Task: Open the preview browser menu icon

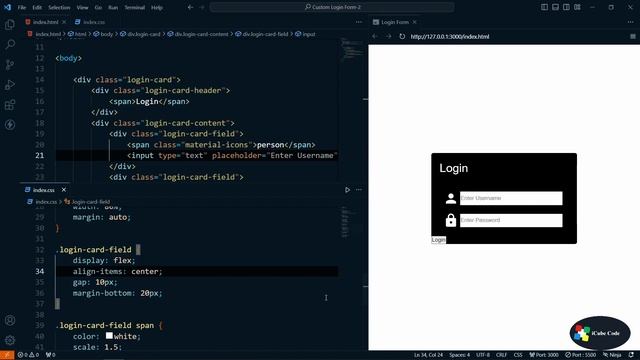Action: tap(633, 36)
